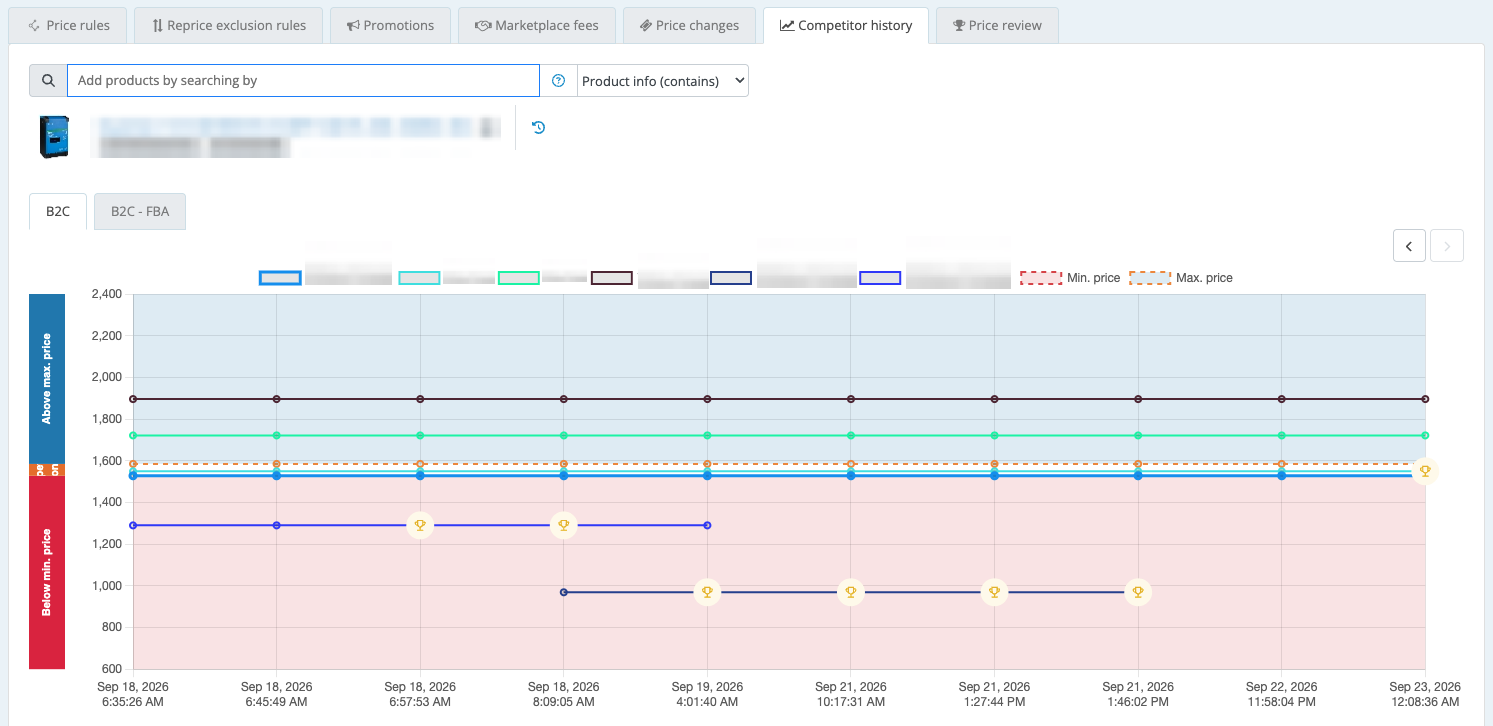Click the product thumbnail image
1493x726 pixels.
(x=54, y=137)
